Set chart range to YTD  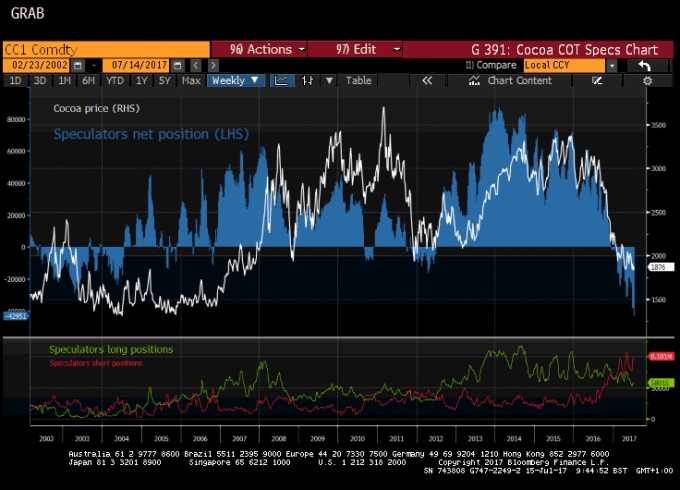point(115,80)
